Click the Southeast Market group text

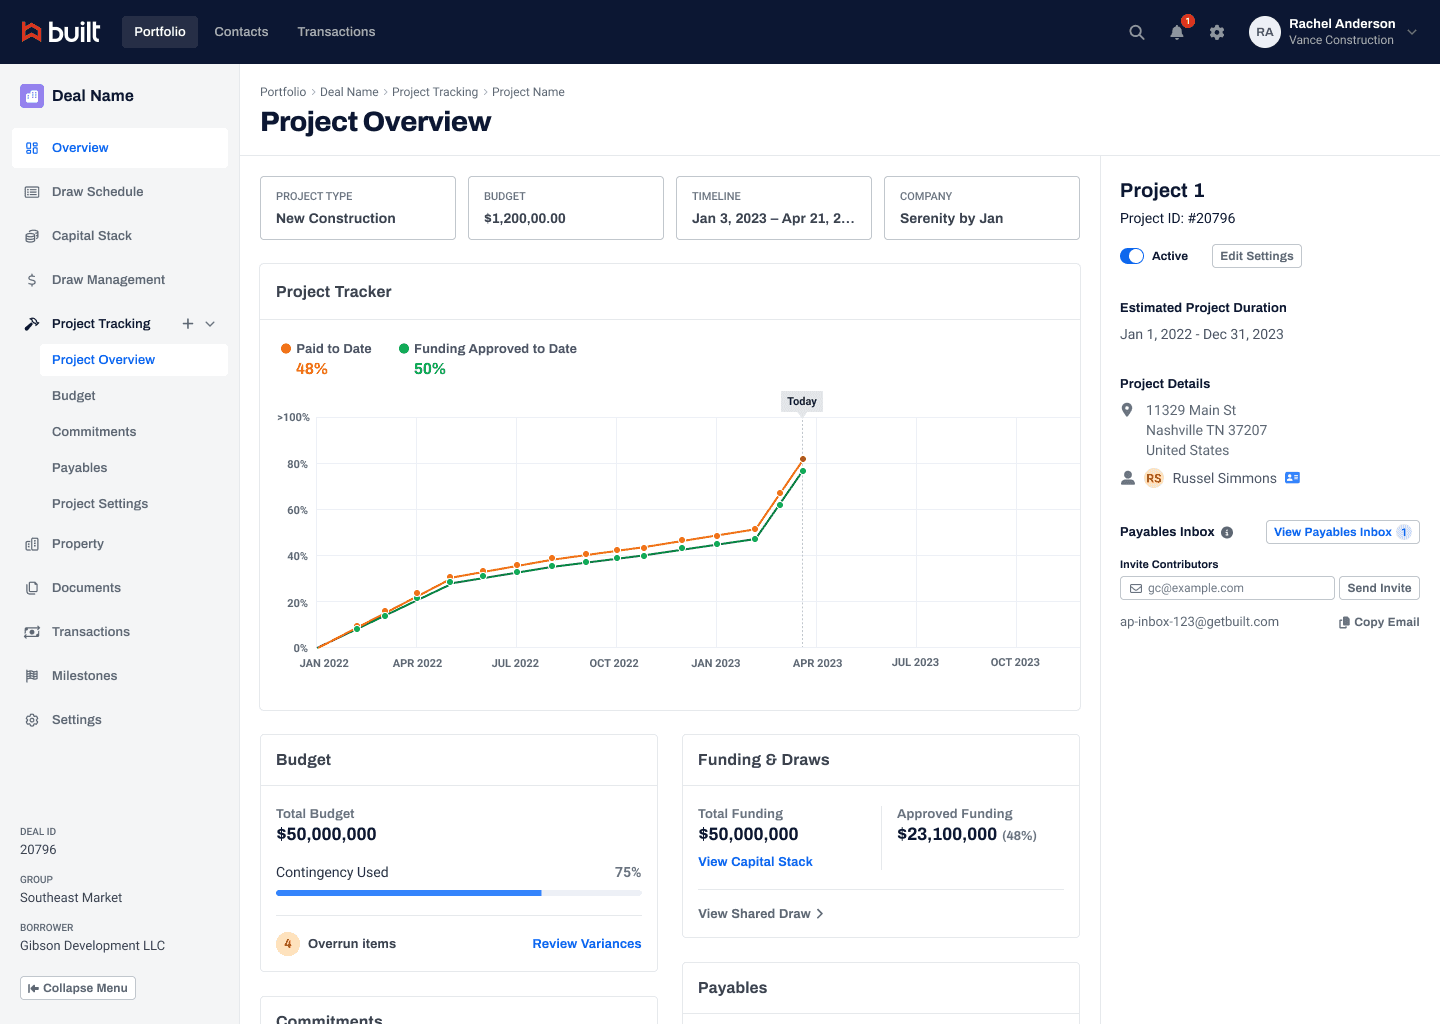click(71, 898)
